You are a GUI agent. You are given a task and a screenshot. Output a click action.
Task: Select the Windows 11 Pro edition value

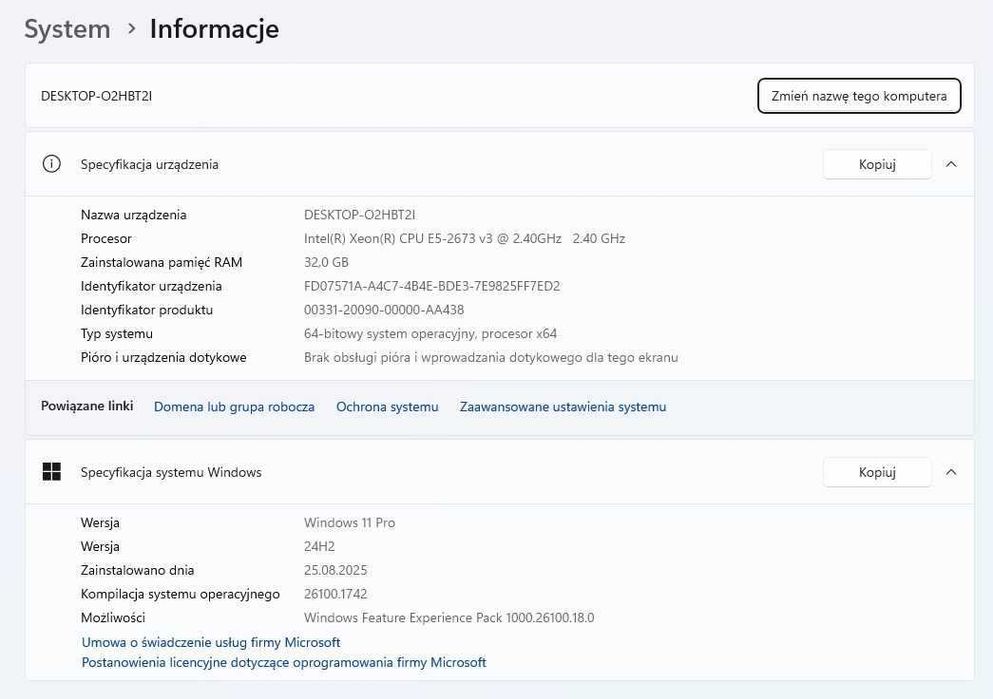click(x=350, y=522)
